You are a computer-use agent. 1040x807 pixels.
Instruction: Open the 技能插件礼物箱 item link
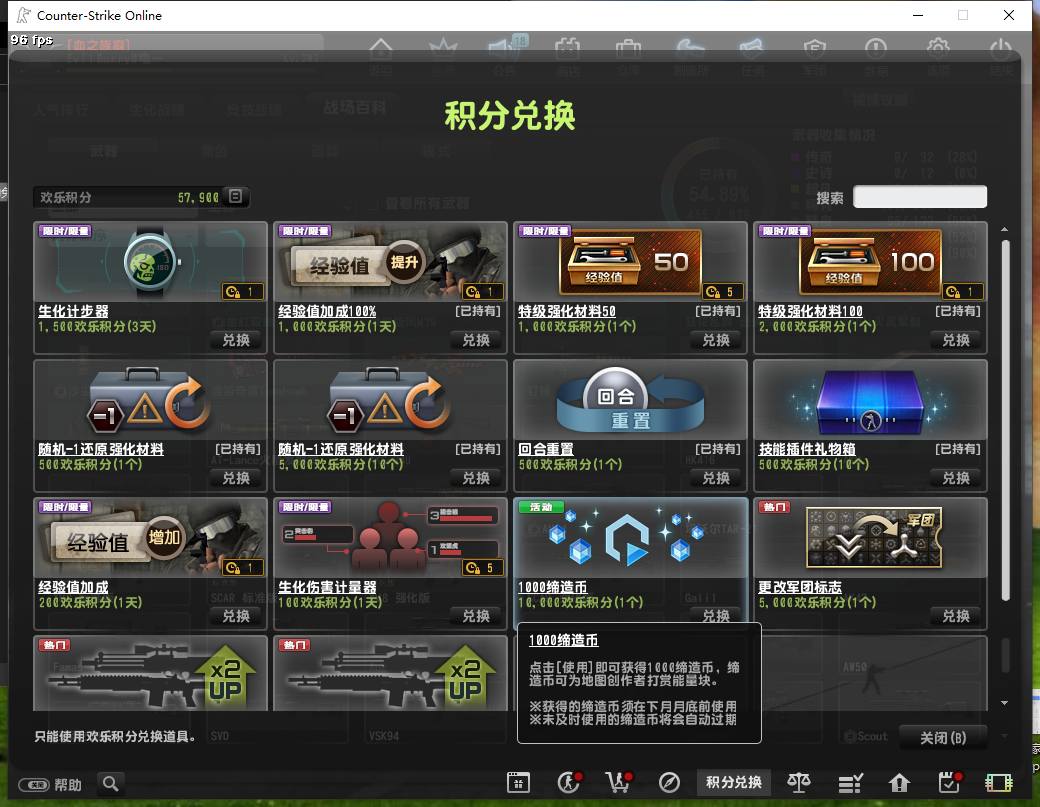pos(807,449)
